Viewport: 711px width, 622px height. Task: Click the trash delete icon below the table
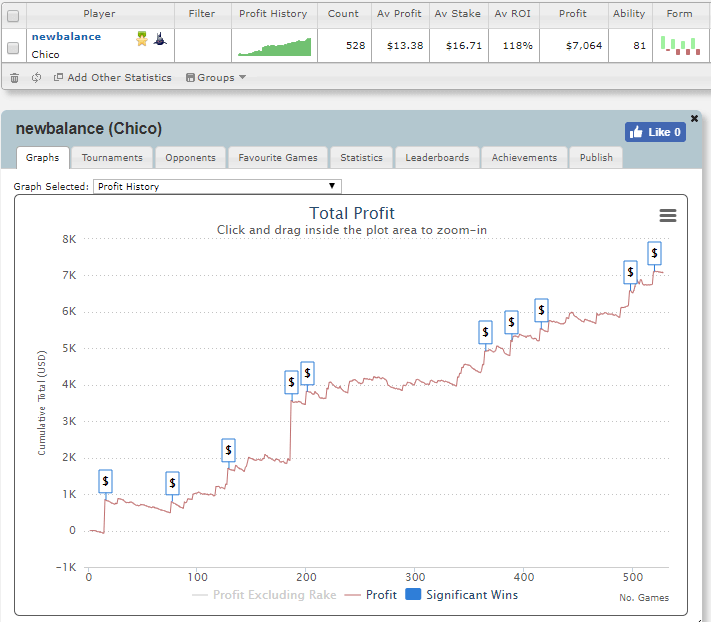15,78
